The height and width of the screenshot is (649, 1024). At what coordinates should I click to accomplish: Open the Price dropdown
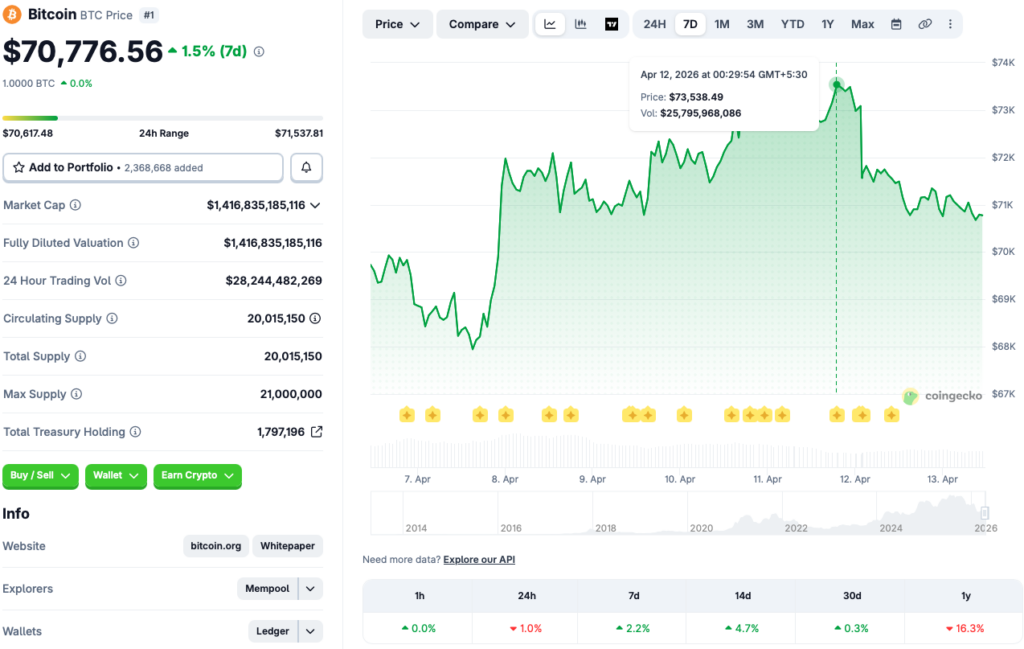(x=397, y=24)
